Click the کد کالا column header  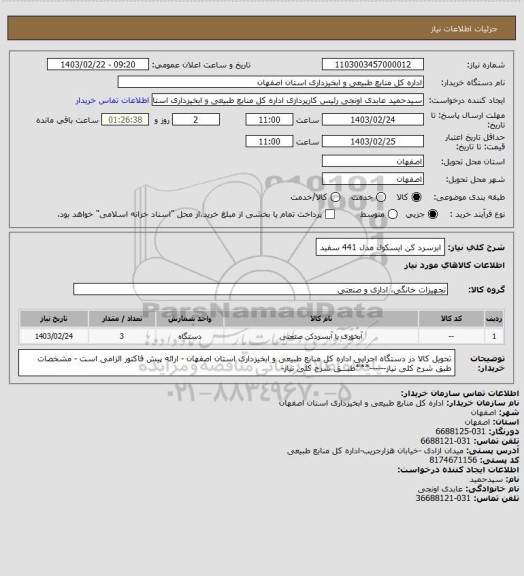tap(451, 318)
